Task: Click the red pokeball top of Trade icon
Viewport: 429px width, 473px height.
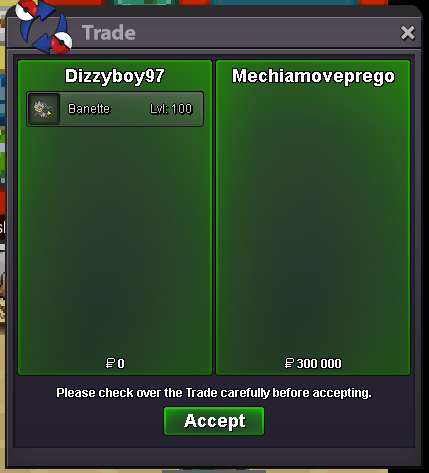Action: click(26, 9)
